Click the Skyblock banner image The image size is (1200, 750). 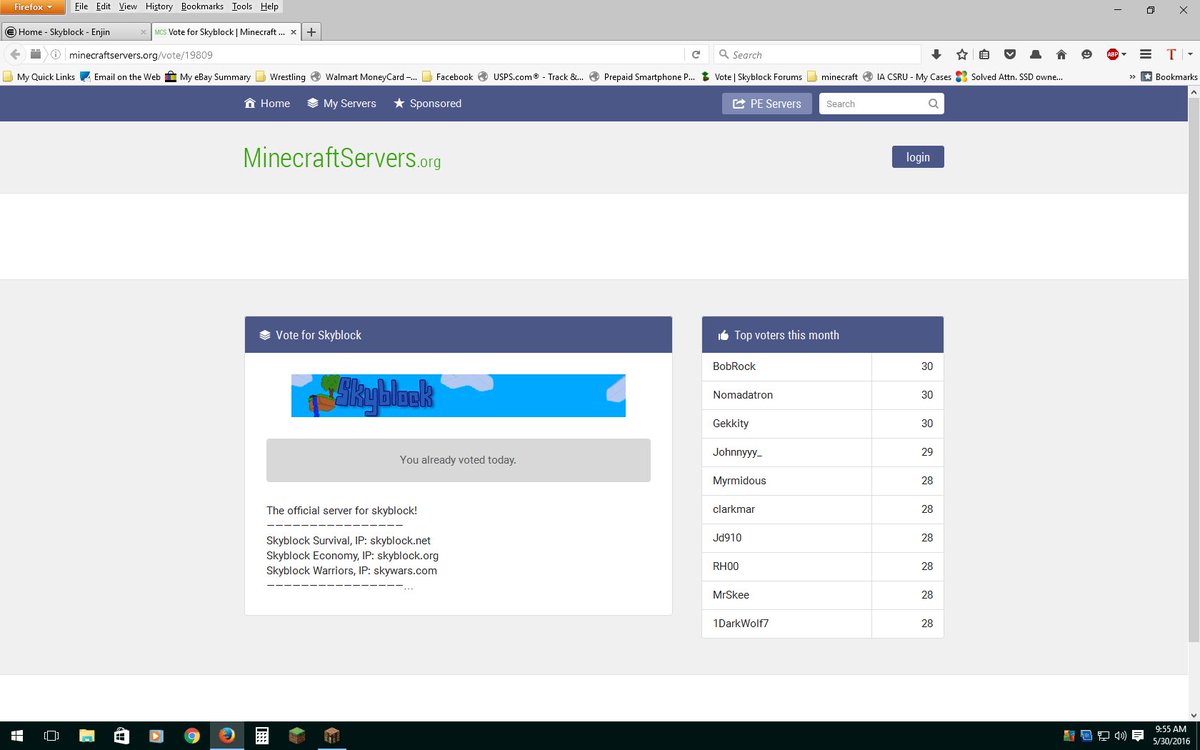tap(458, 395)
